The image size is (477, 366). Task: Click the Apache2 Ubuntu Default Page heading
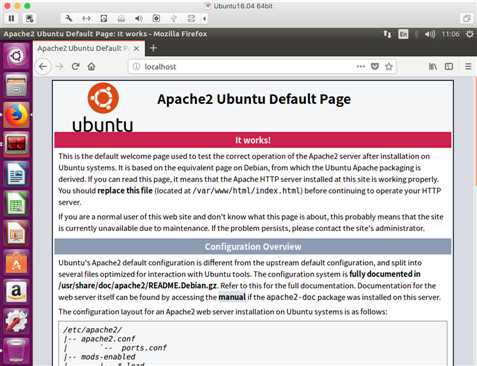point(254,99)
